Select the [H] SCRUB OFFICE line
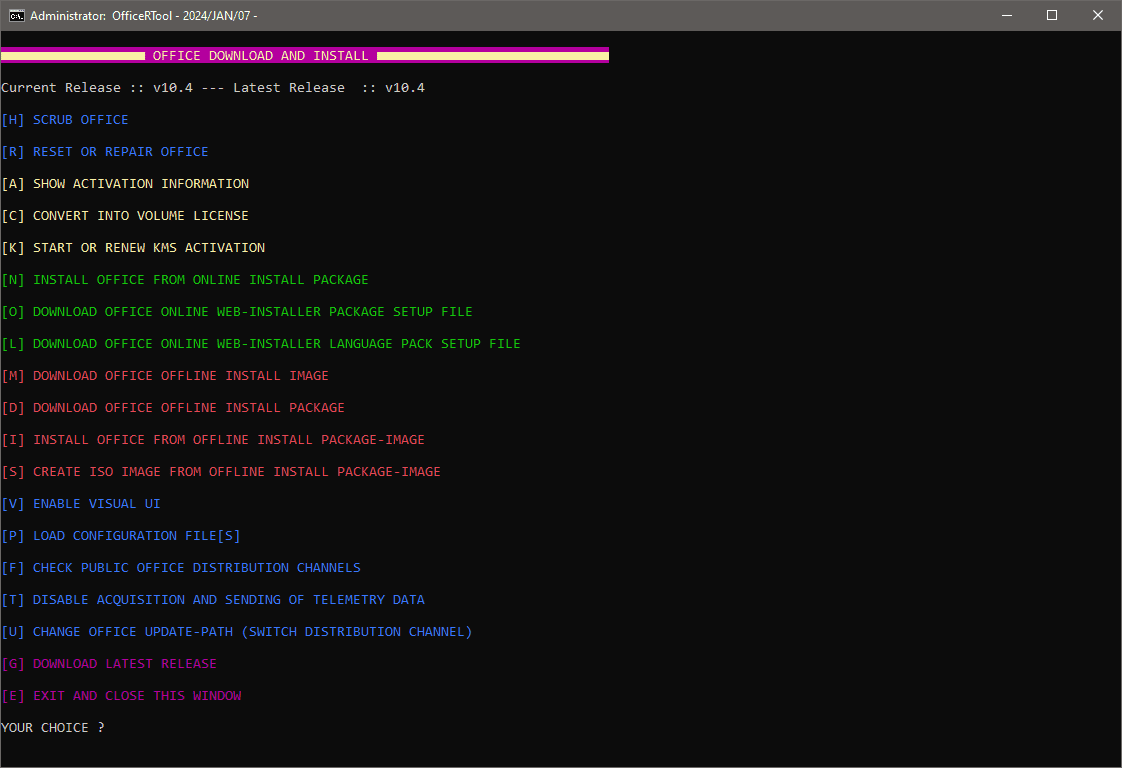 point(65,120)
